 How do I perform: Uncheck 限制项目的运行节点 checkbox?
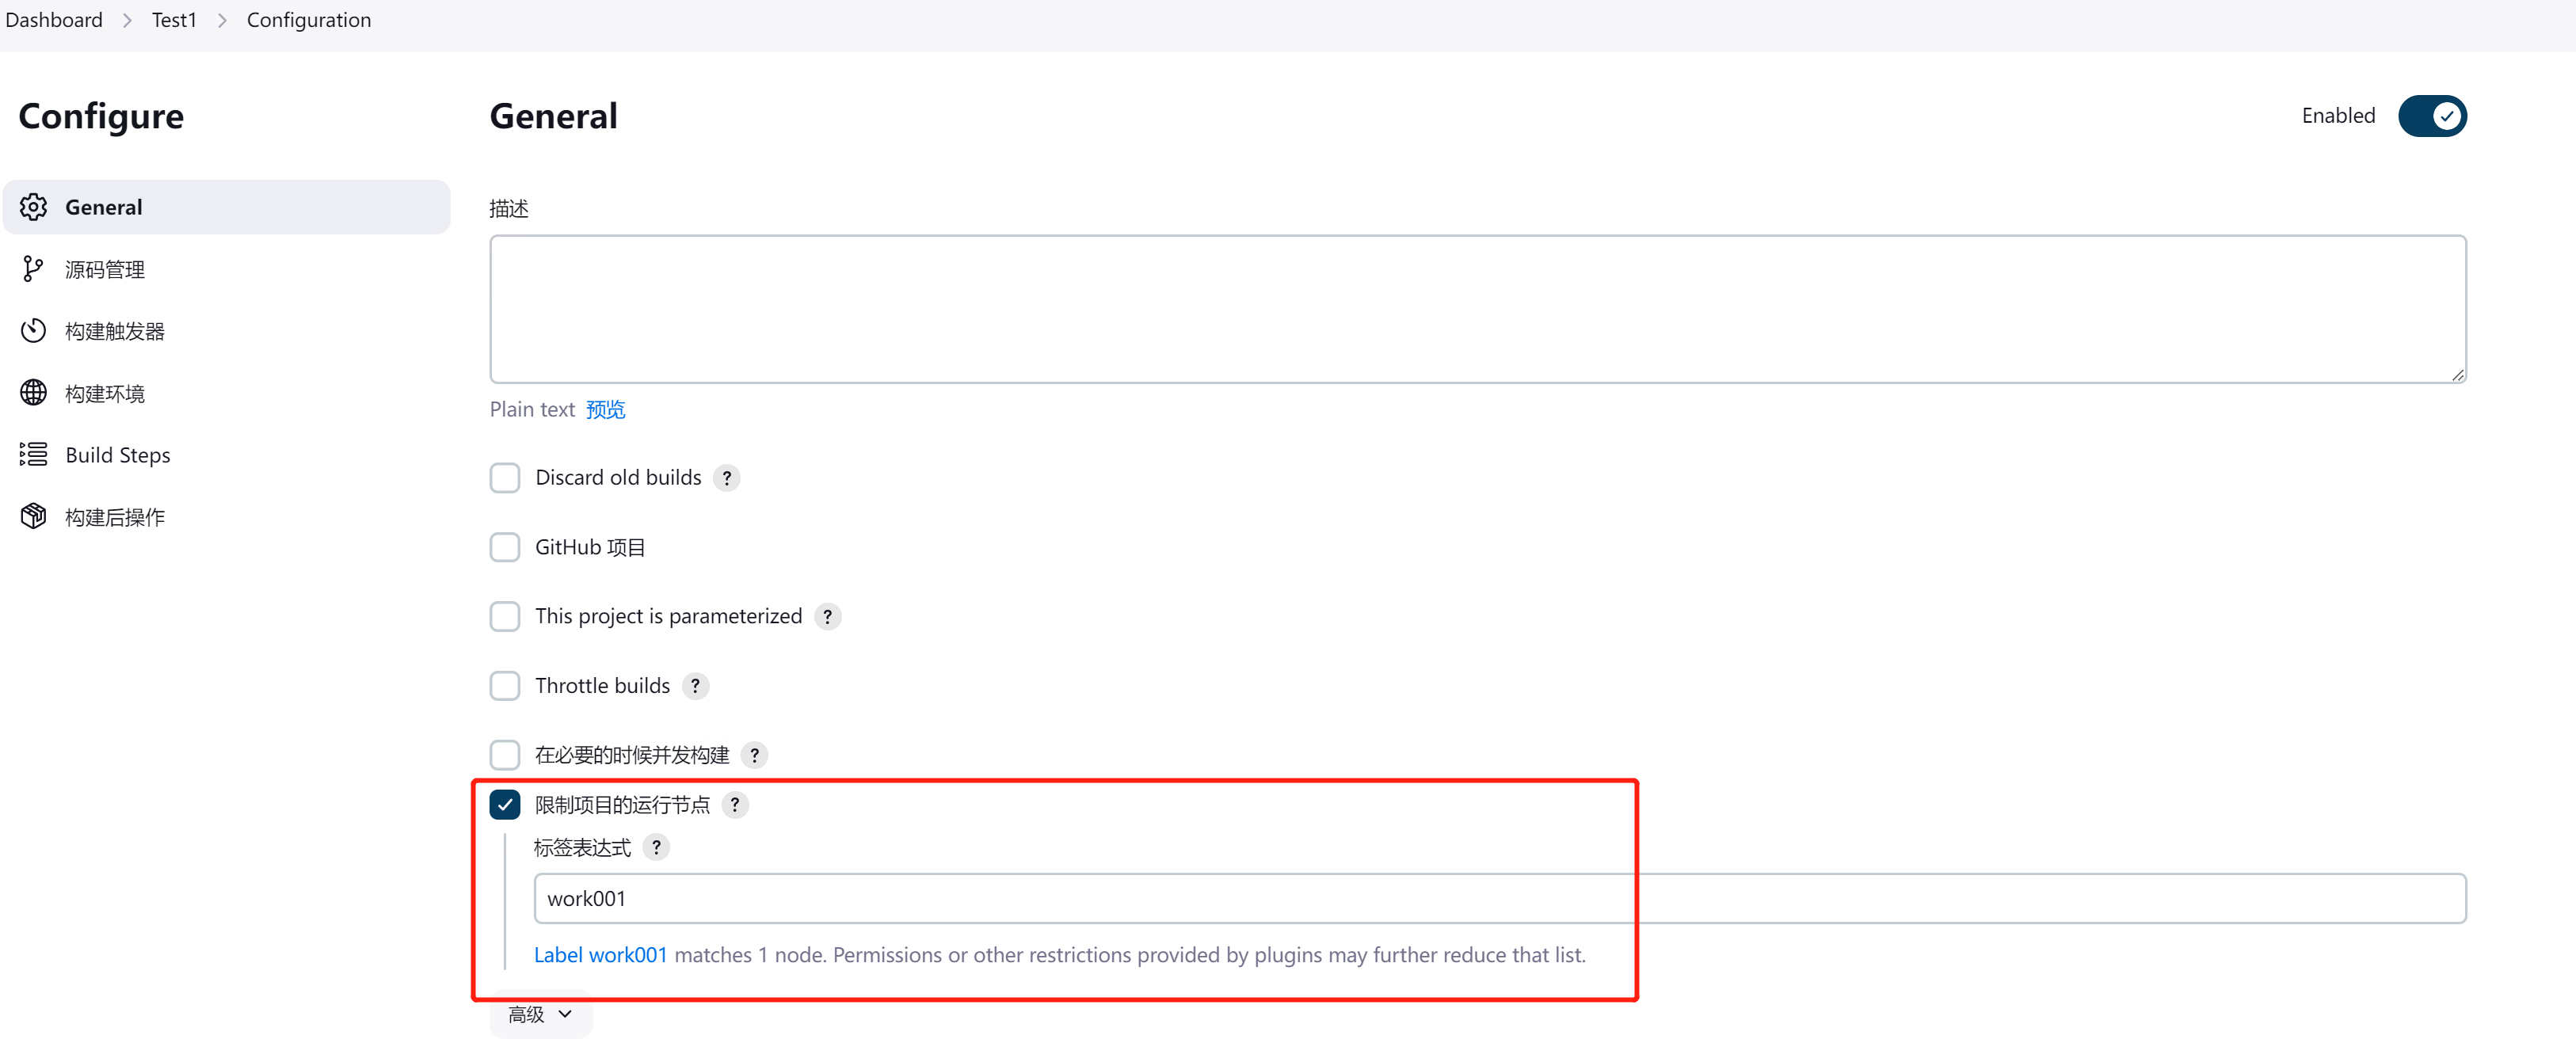click(x=505, y=805)
